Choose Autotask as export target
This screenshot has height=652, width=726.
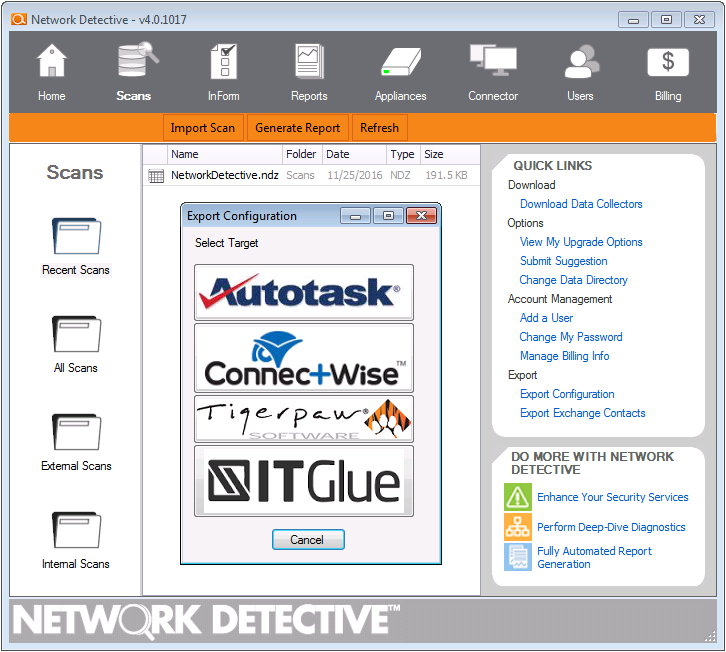[304, 292]
